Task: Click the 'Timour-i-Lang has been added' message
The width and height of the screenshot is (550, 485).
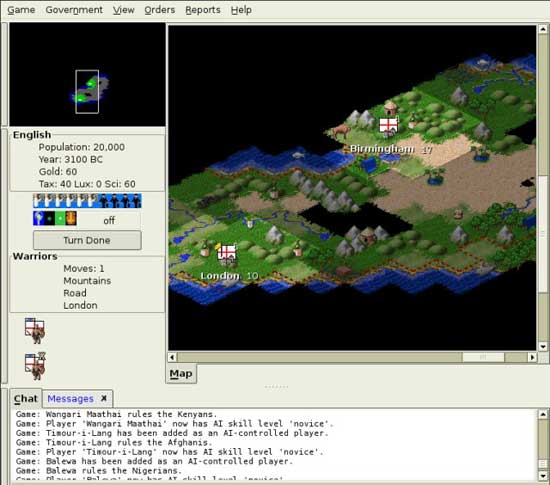Action: (172, 433)
